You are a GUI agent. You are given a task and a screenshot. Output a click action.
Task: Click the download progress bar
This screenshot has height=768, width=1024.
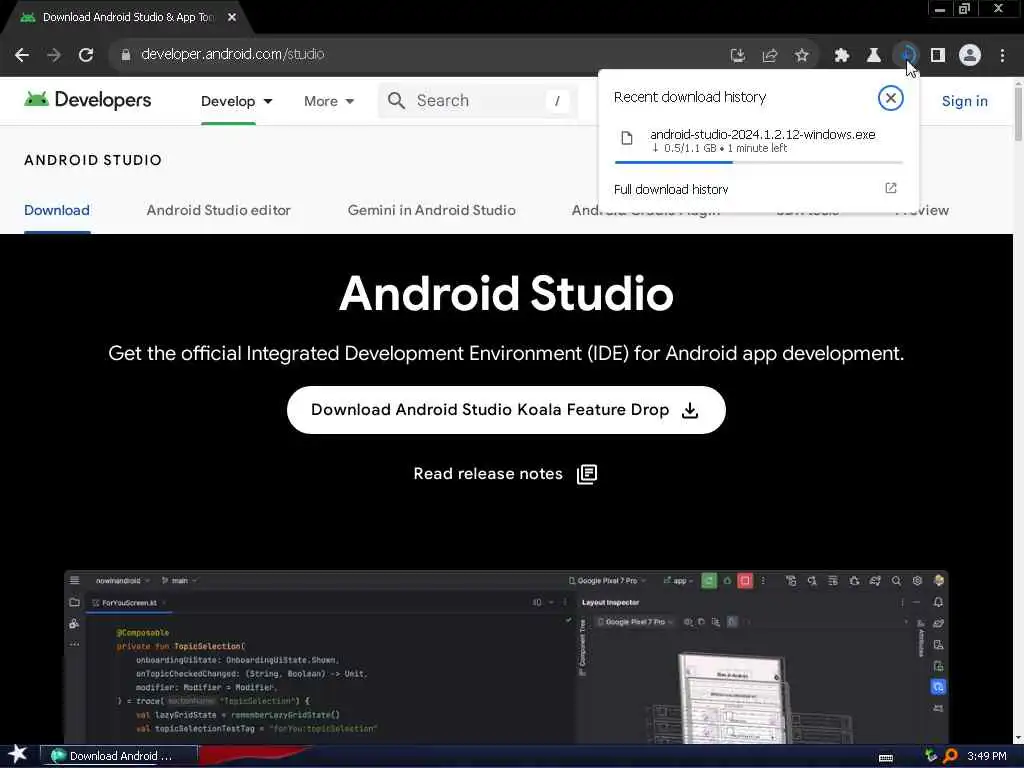click(x=759, y=162)
